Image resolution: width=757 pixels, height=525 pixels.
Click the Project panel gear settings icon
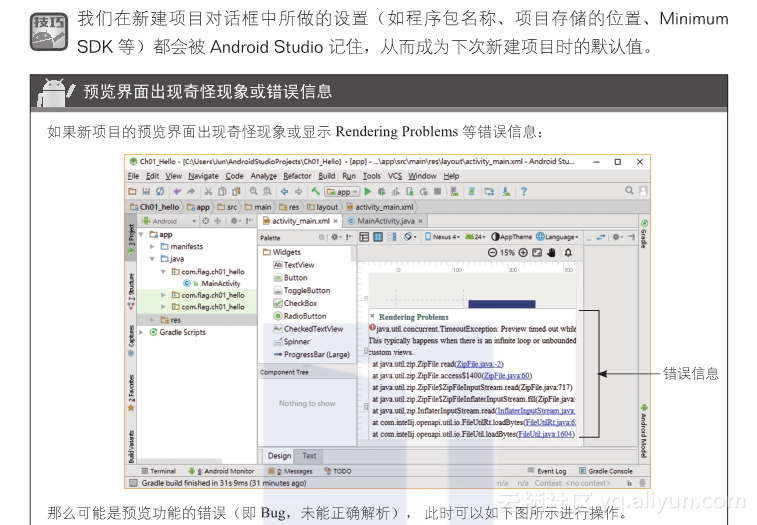pos(235,221)
